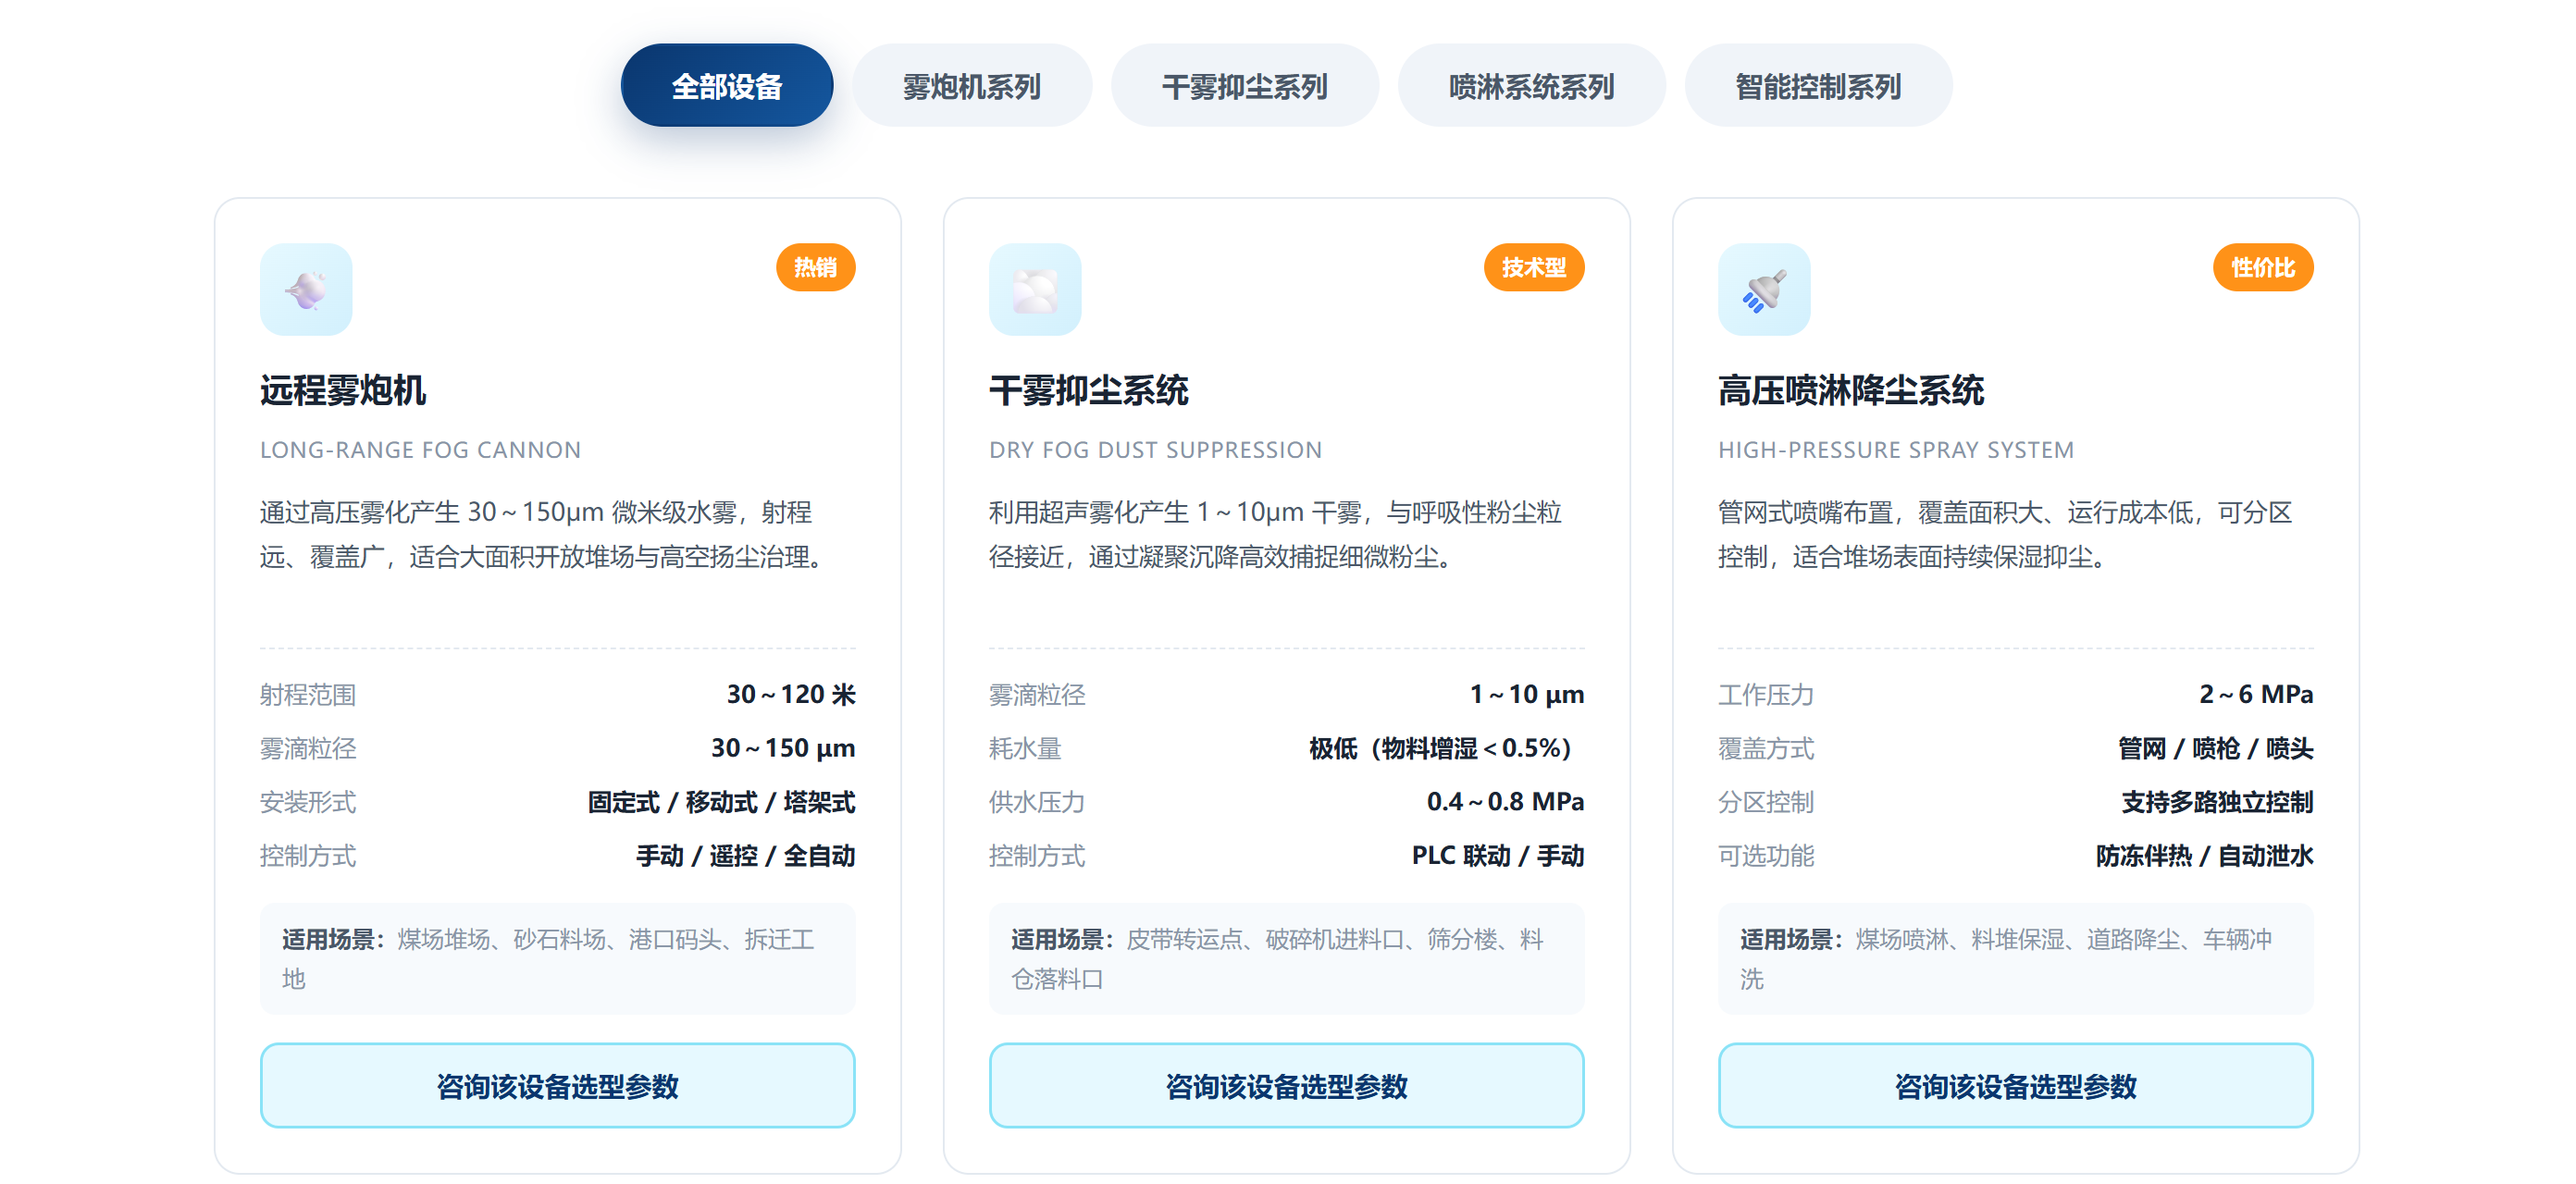The height and width of the screenshot is (1184, 2576).
Task: Click the HIGH-PRESSURE SPRAY SYSTEM subtitle
Action: pyautogui.click(x=1896, y=450)
